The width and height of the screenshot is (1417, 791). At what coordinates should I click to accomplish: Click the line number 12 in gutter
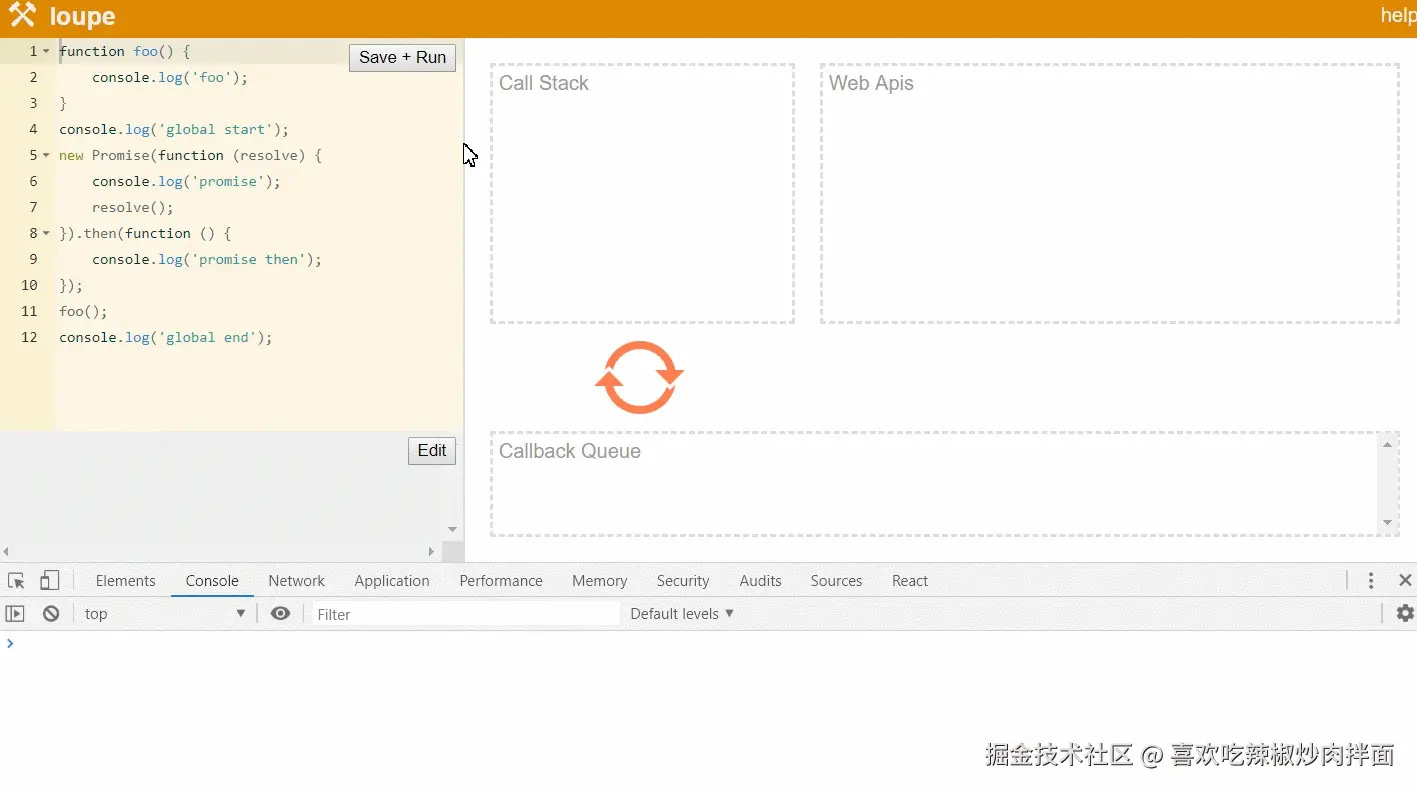[29, 337]
